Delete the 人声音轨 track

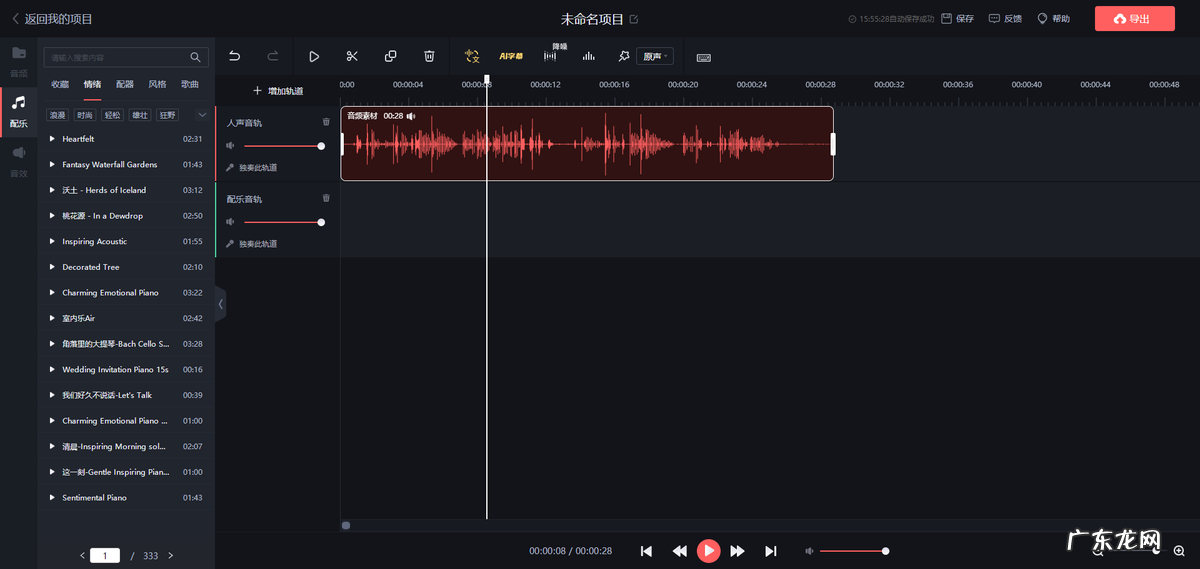[x=325, y=122]
